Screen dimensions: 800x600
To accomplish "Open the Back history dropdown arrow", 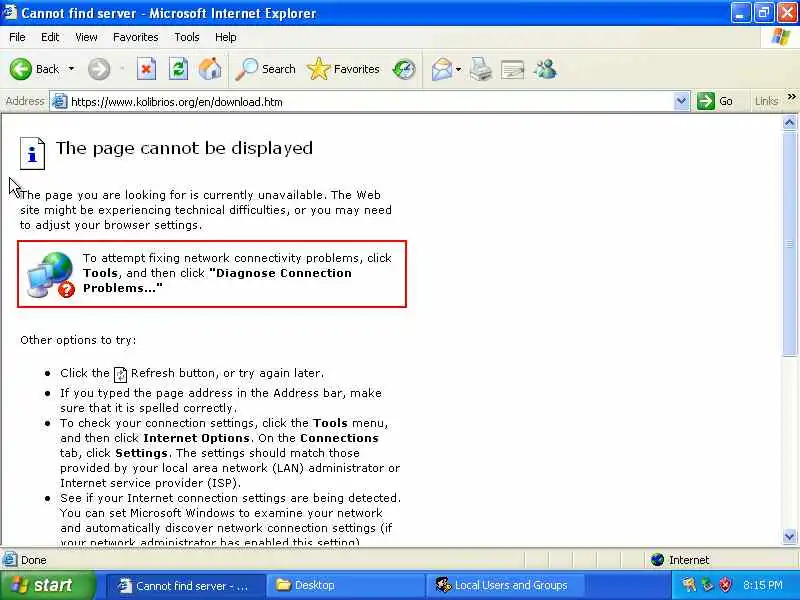I will pos(71,69).
